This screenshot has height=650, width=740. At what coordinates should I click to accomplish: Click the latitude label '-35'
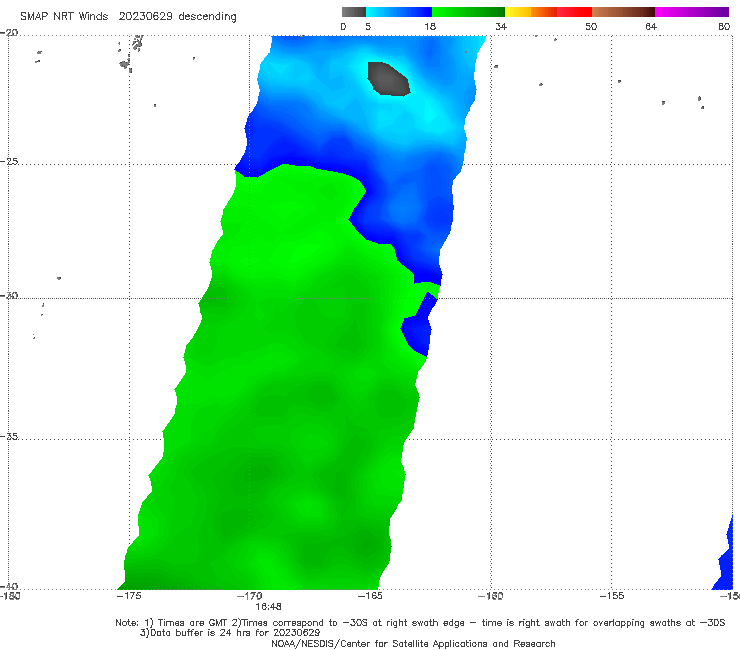pos(9,436)
